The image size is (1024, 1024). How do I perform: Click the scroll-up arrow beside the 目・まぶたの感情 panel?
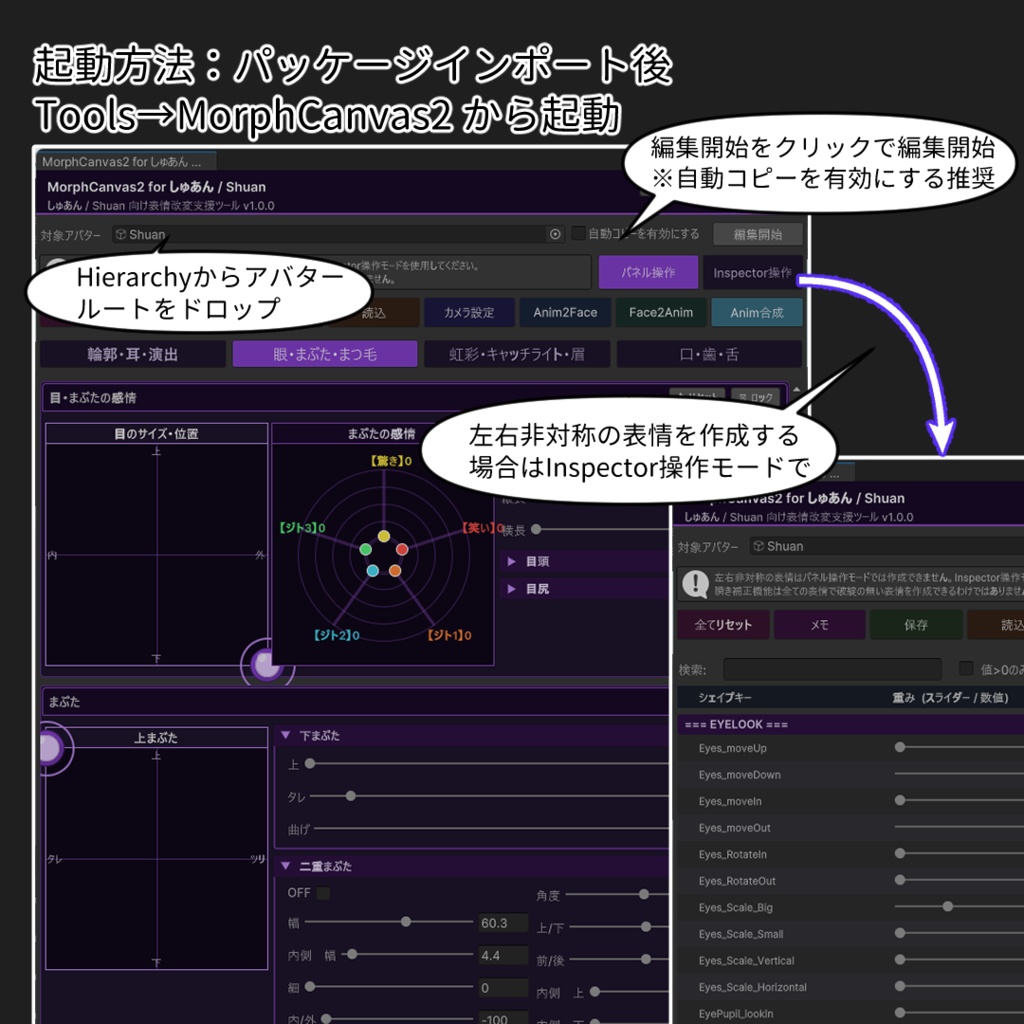797,390
